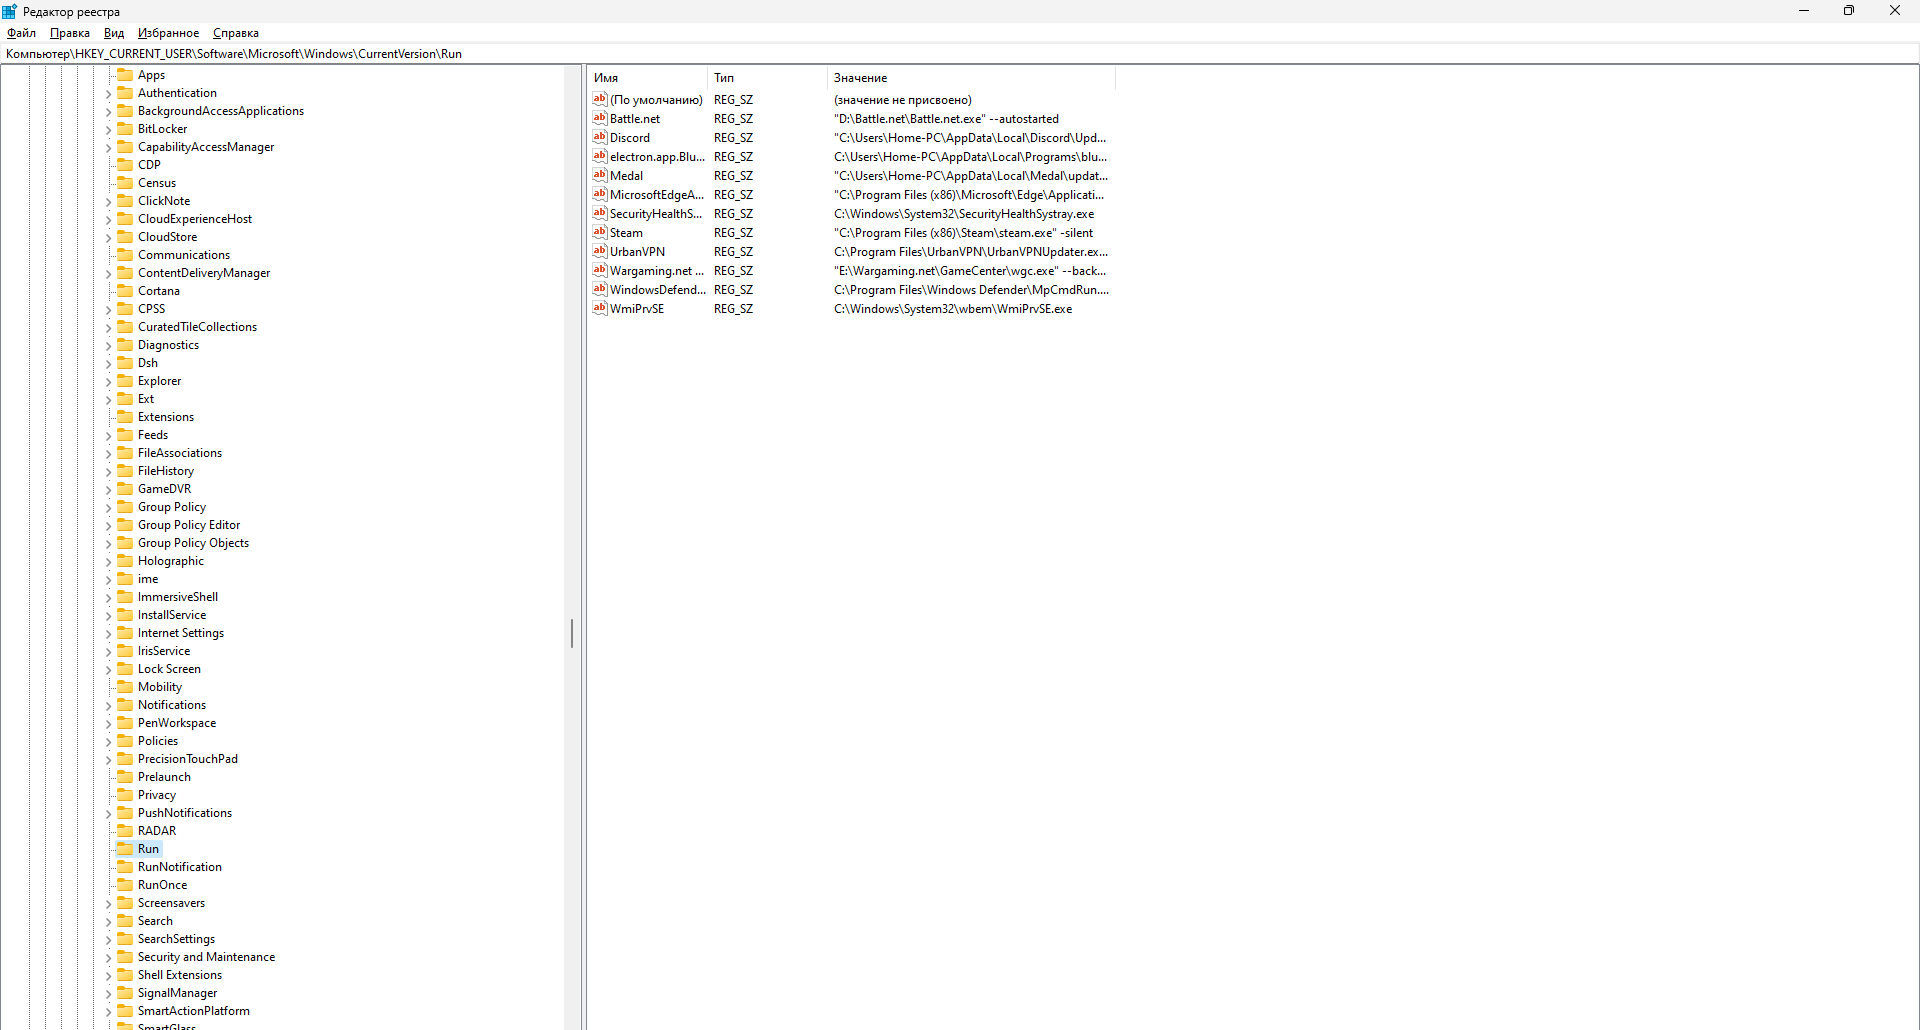Click the Privacy folder icon
Screen dimensions: 1920x1030
click(x=125, y=794)
